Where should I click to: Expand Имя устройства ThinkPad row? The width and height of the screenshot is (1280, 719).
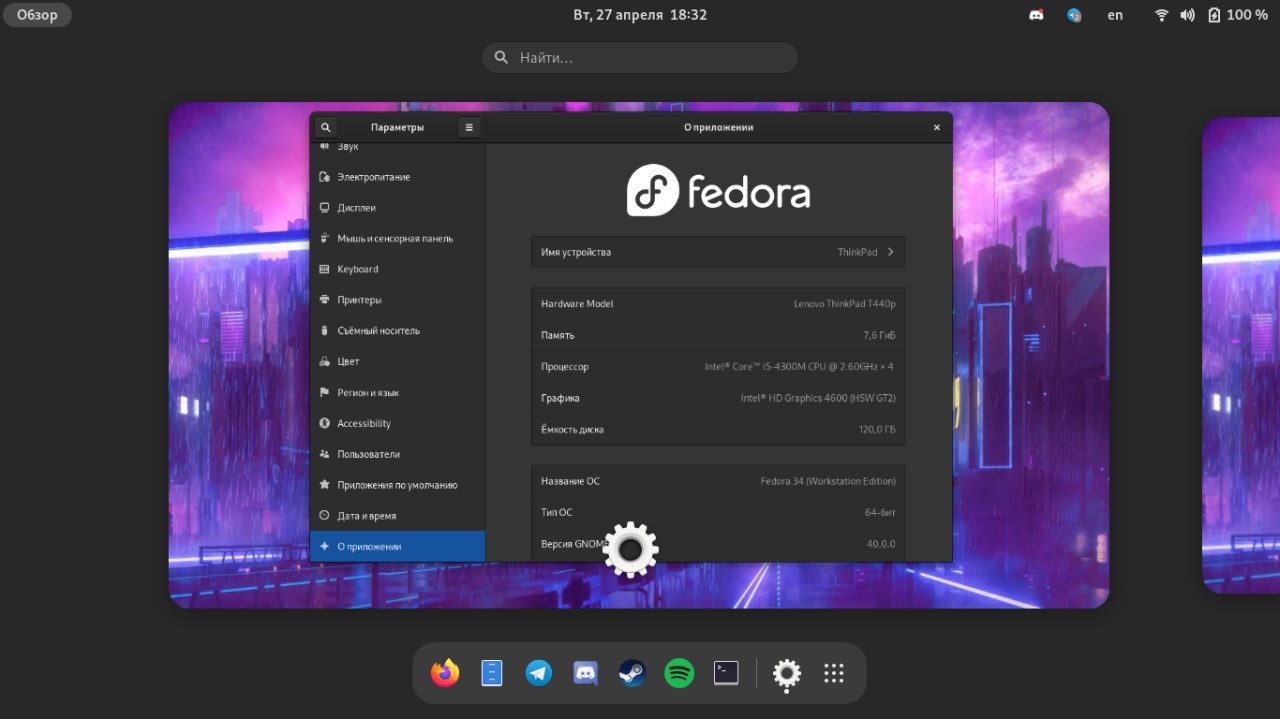(x=718, y=252)
